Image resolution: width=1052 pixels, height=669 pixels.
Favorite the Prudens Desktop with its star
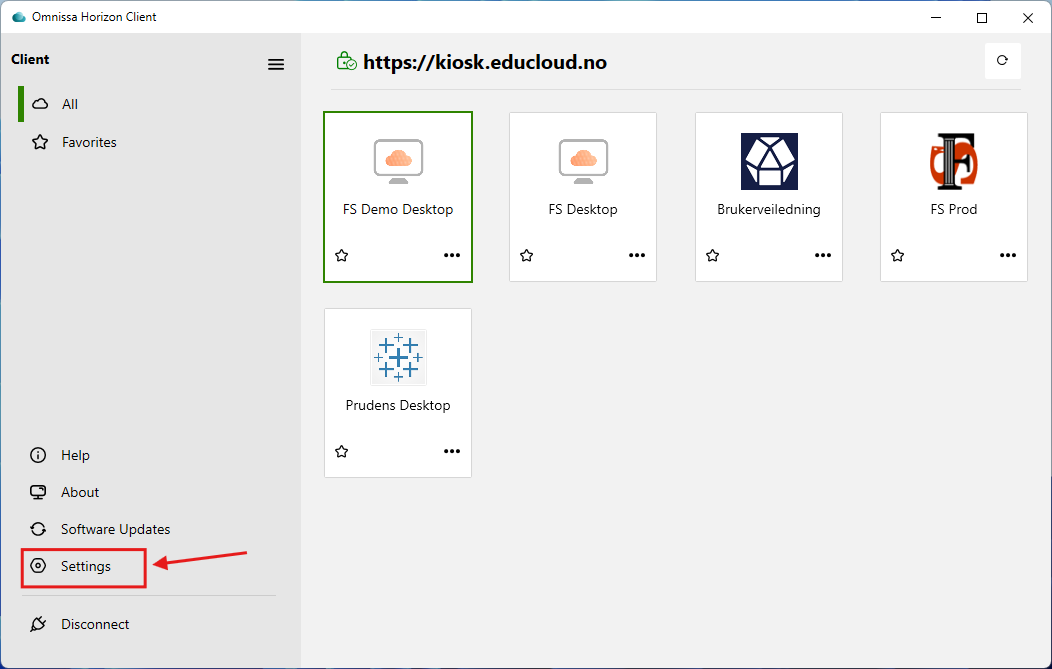(341, 451)
